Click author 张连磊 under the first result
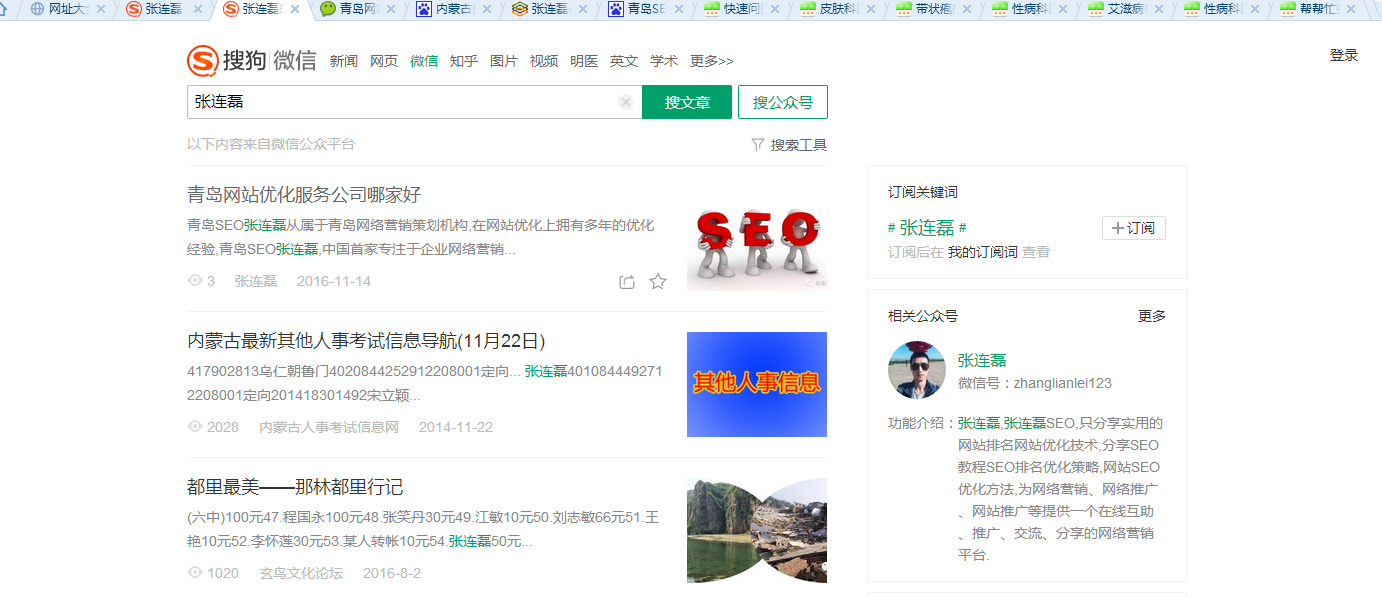Image resolution: width=1382 pixels, height=598 pixels. (256, 281)
